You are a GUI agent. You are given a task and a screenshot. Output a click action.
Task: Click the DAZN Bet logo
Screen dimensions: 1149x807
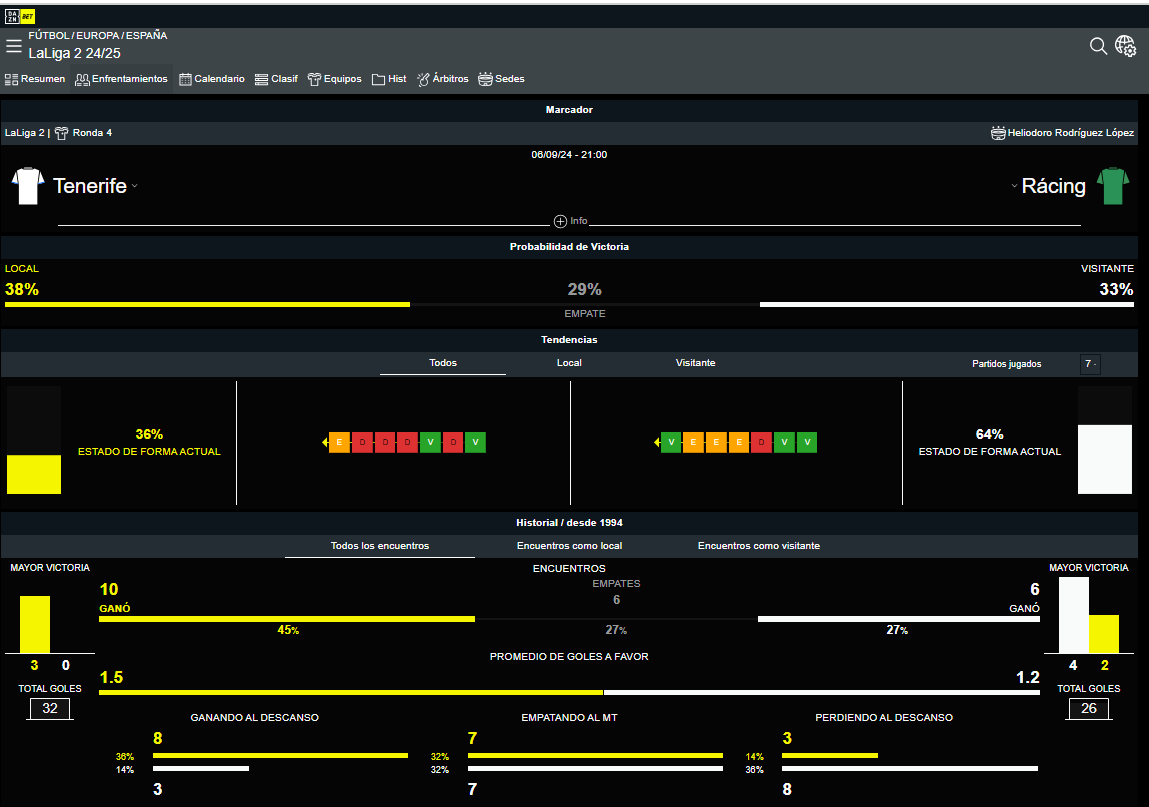(x=21, y=16)
